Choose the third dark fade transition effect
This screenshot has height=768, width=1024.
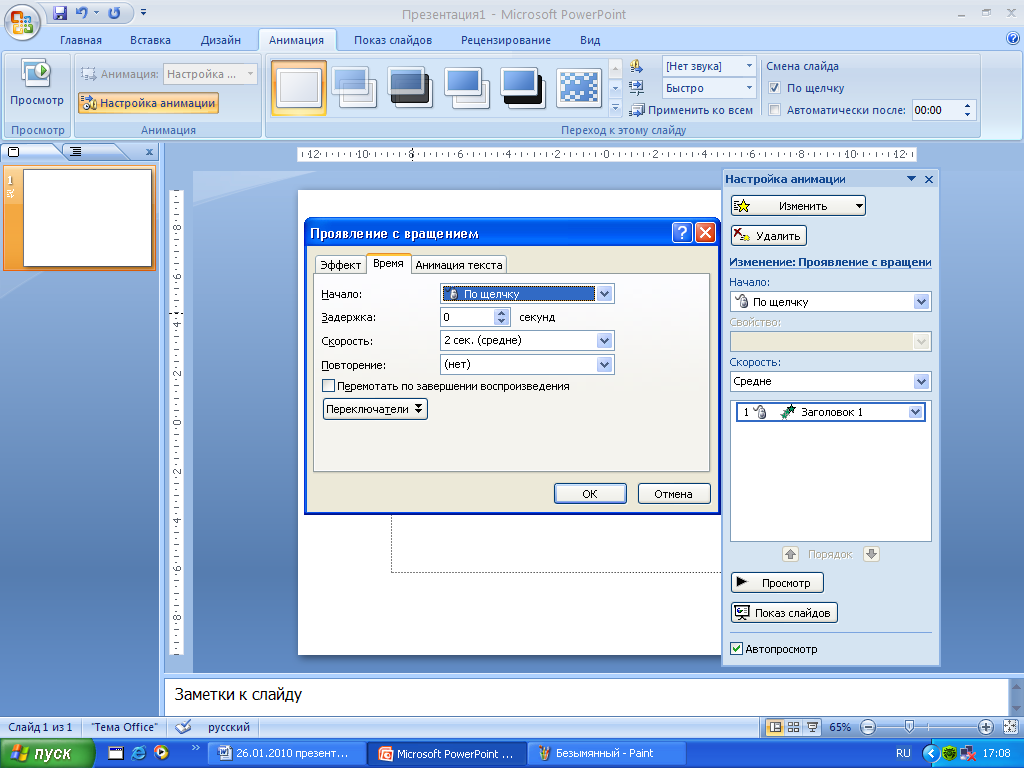tap(410, 88)
